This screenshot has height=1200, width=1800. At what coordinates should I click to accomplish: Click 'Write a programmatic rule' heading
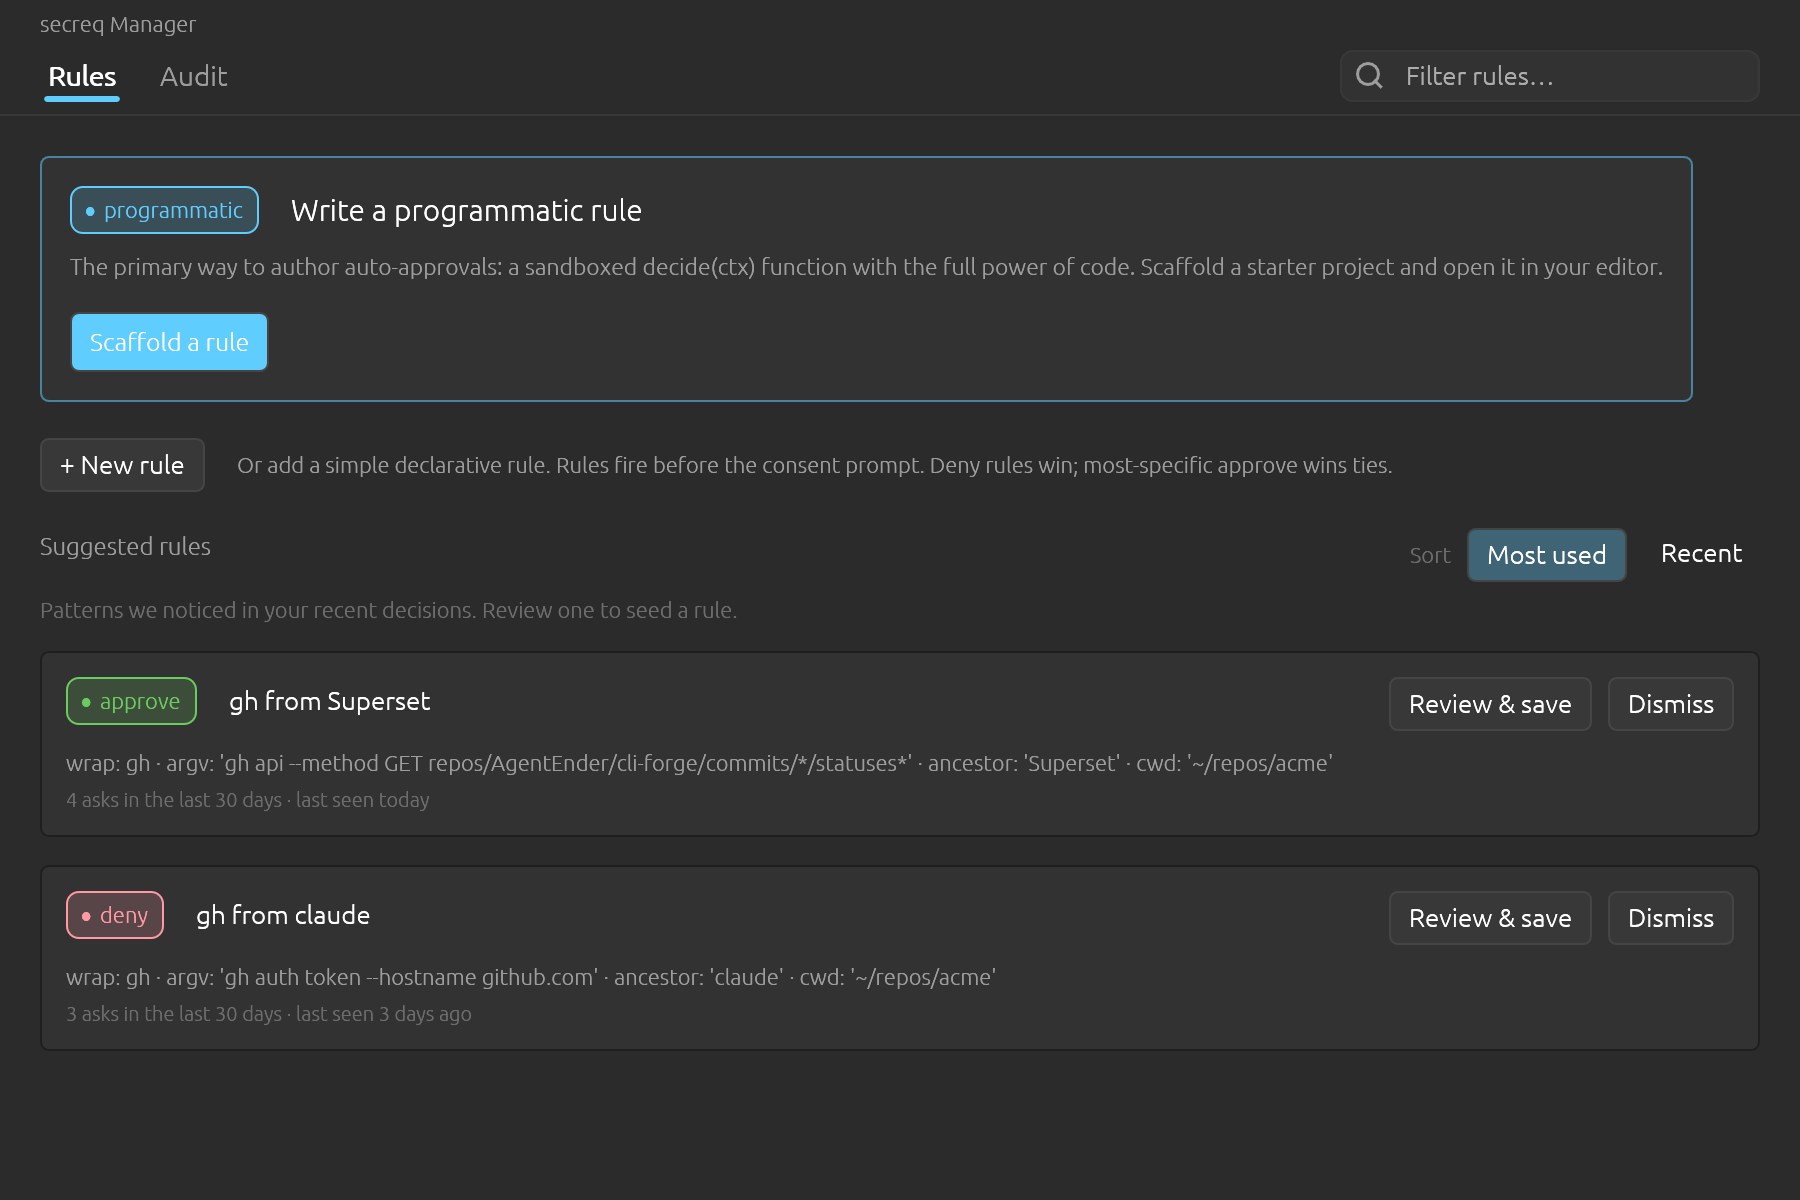(466, 210)
